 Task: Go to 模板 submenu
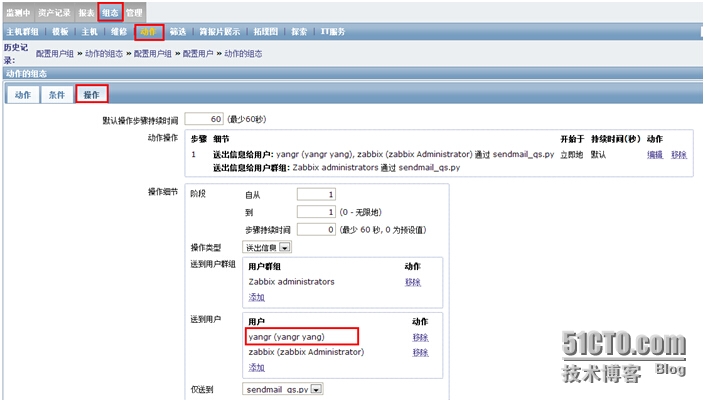pyautogui.click(x=60, y=31)
